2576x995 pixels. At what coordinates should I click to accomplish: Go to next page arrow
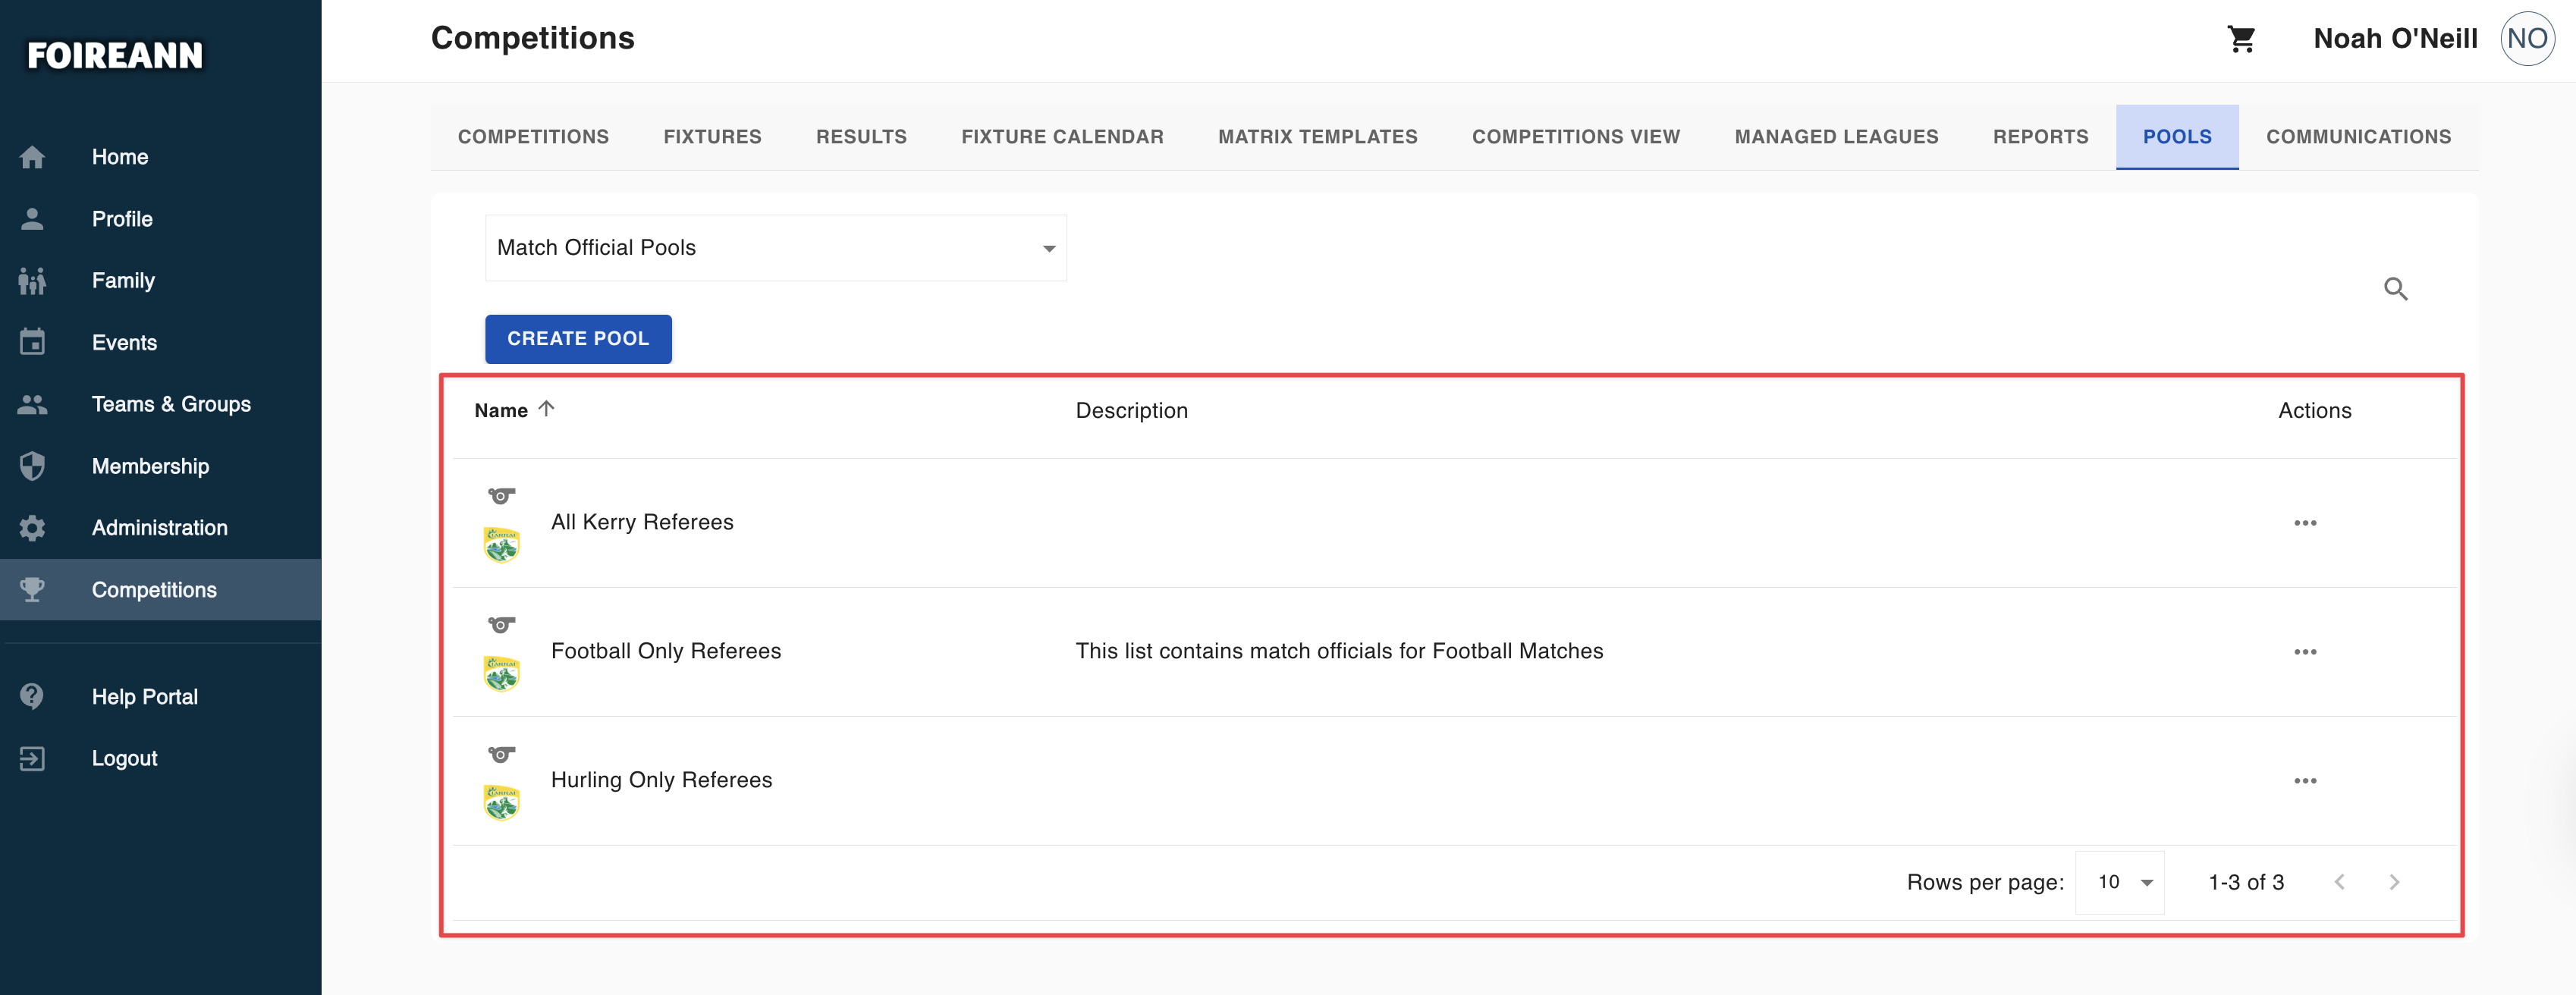click(2394, 882)
